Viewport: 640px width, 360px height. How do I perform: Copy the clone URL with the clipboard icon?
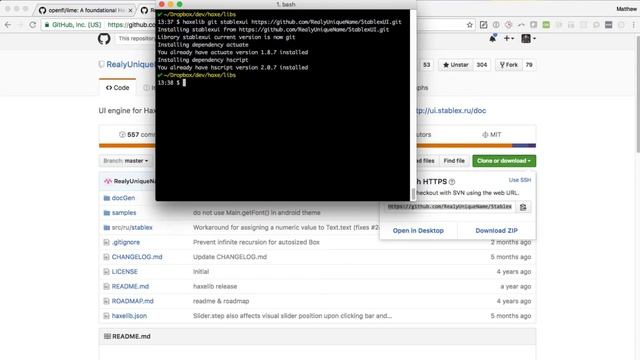click(x=523, y=207)
